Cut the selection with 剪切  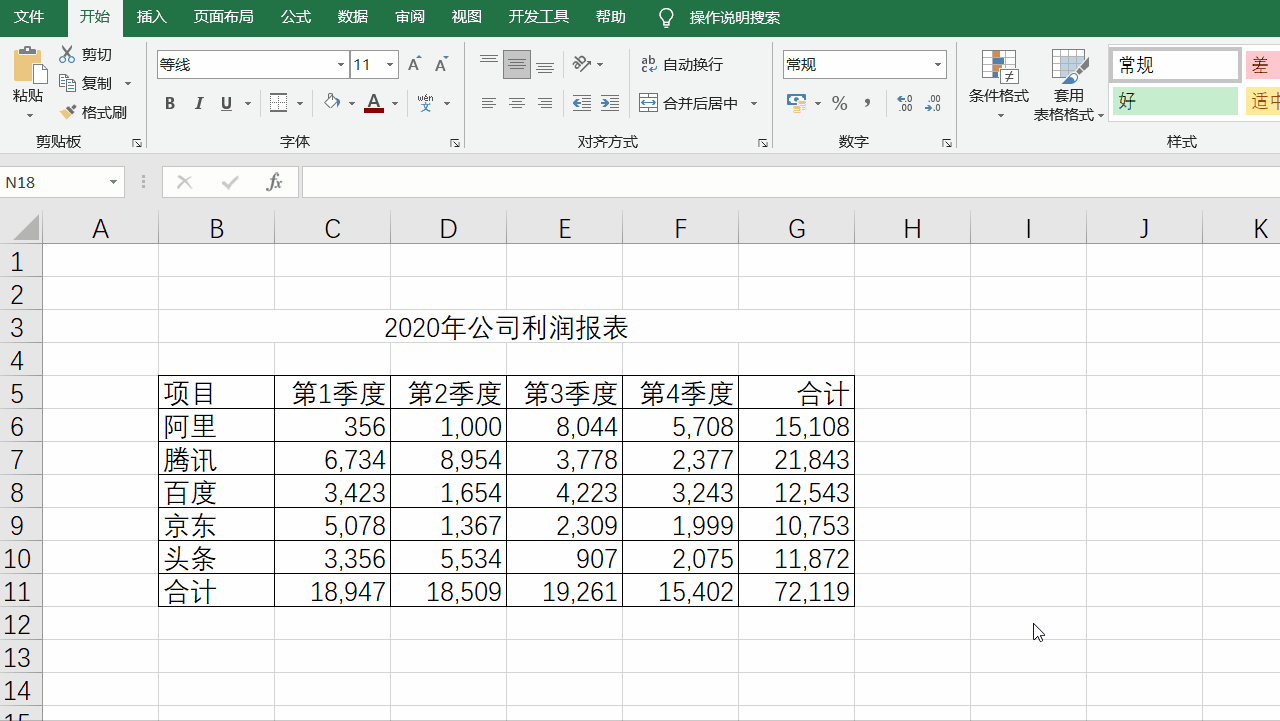[86, 55]
